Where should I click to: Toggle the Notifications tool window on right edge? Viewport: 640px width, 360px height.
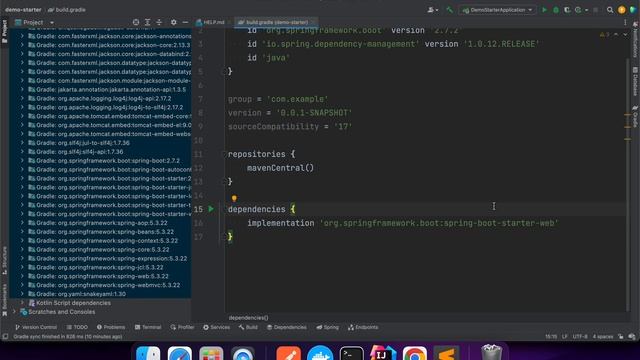pos(635,39)
